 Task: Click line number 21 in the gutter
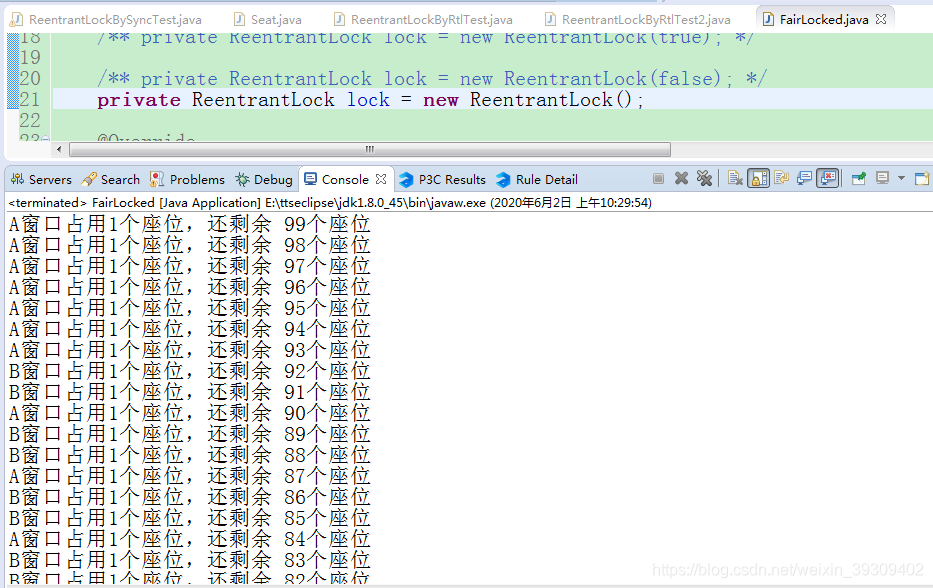[x=30, y=99]
